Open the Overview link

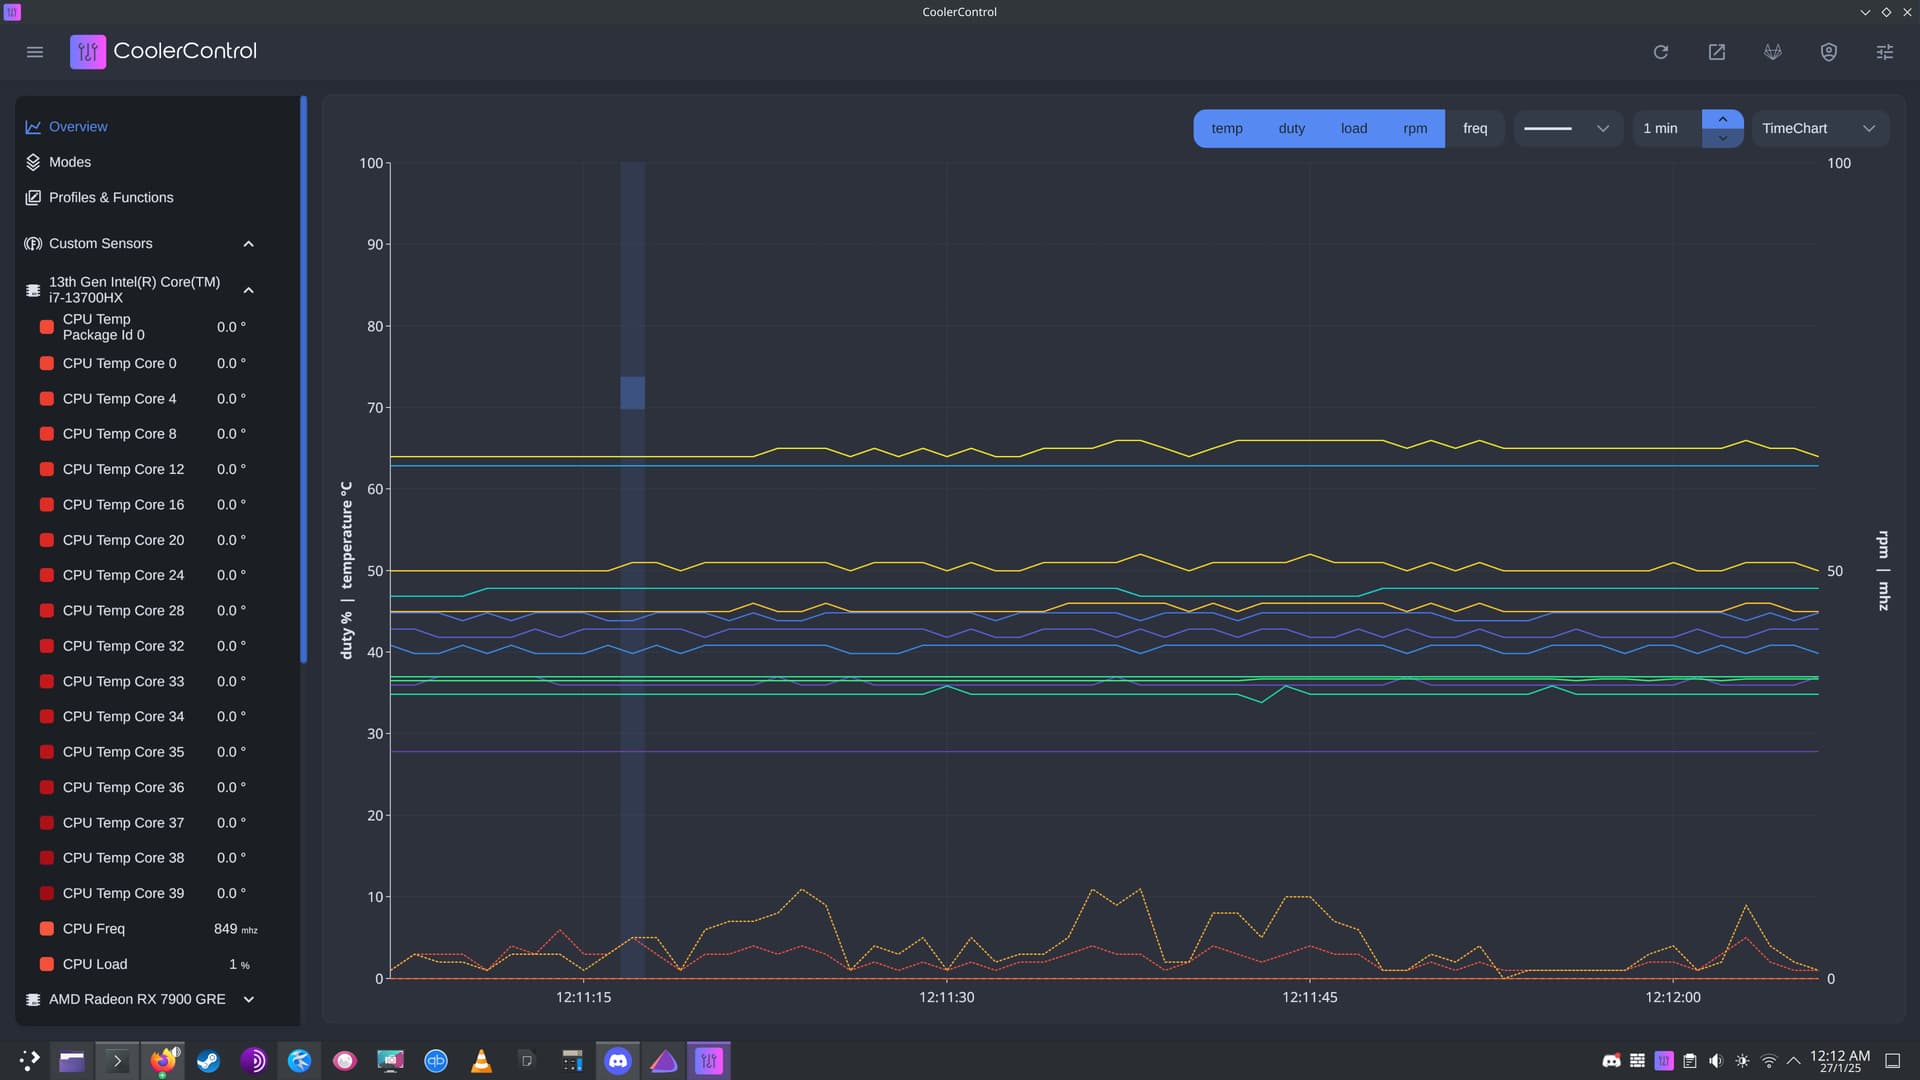tap(78, 127)
